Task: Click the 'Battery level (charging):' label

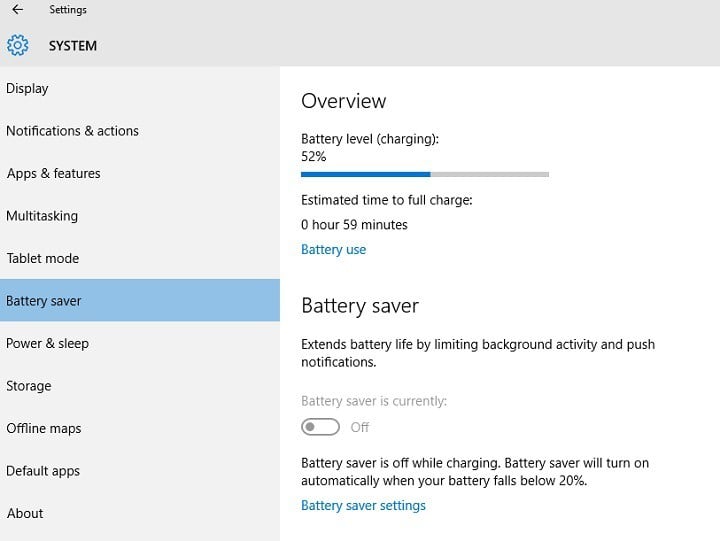Action: pyautogui.click(x=370, y=139)
